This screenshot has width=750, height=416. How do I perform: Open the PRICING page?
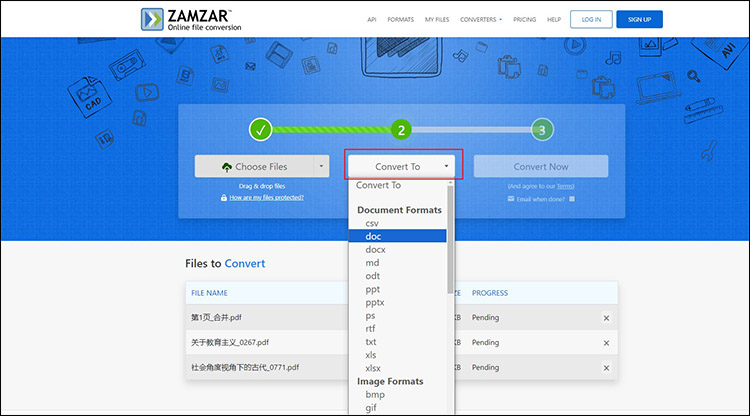[x=524, y=20]
